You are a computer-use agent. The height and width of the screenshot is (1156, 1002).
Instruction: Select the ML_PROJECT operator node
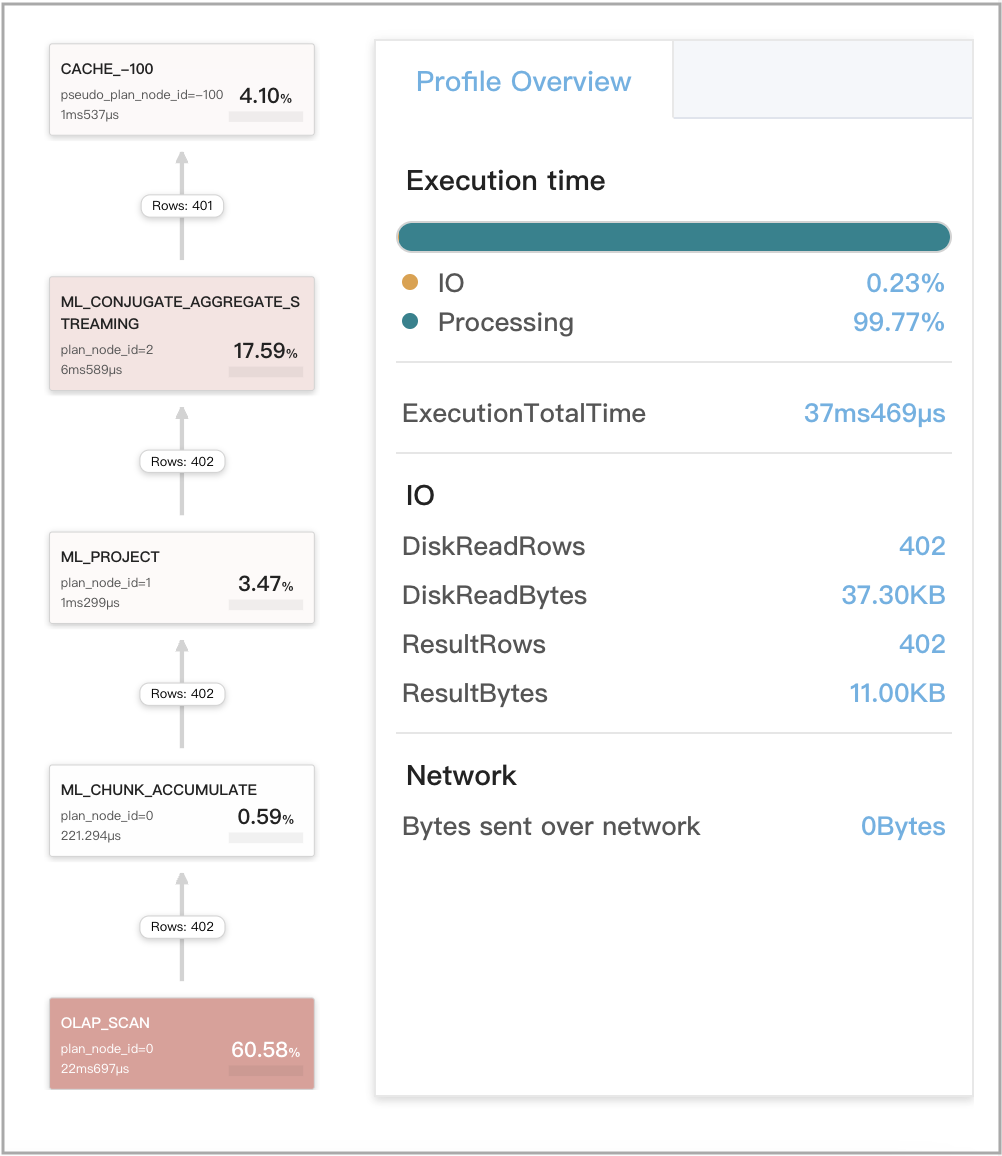[x=181, y=577]
